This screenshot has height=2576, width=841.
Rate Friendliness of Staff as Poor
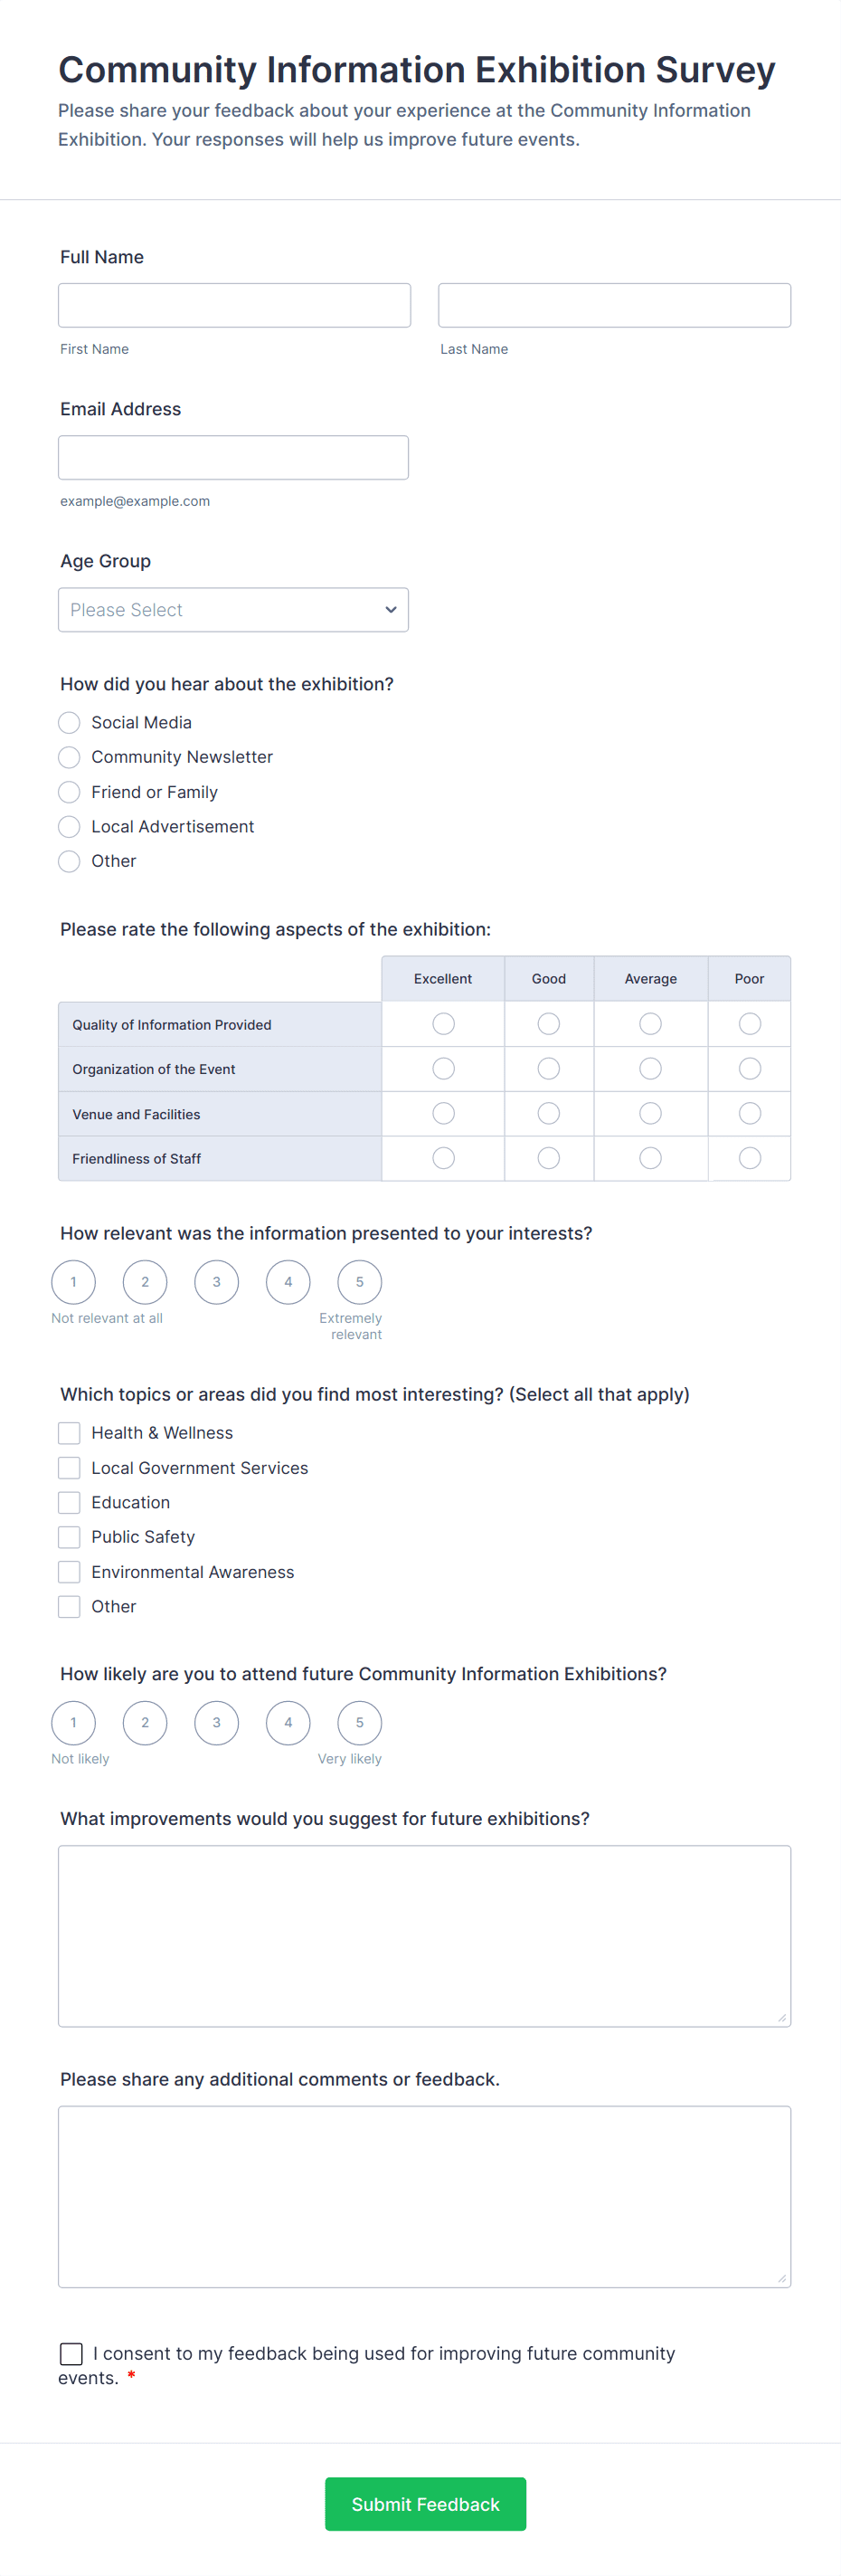coord(750,1158)
